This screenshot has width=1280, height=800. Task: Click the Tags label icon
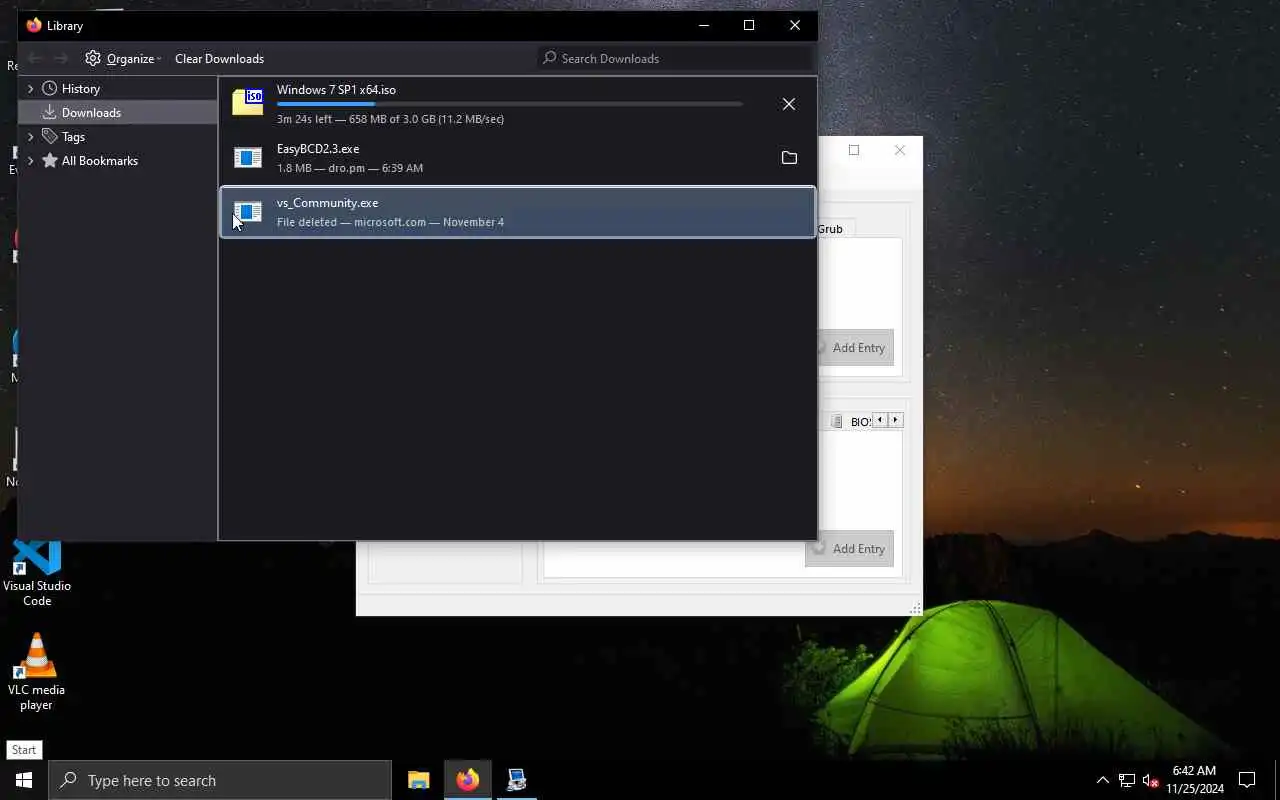click(49, 136)
